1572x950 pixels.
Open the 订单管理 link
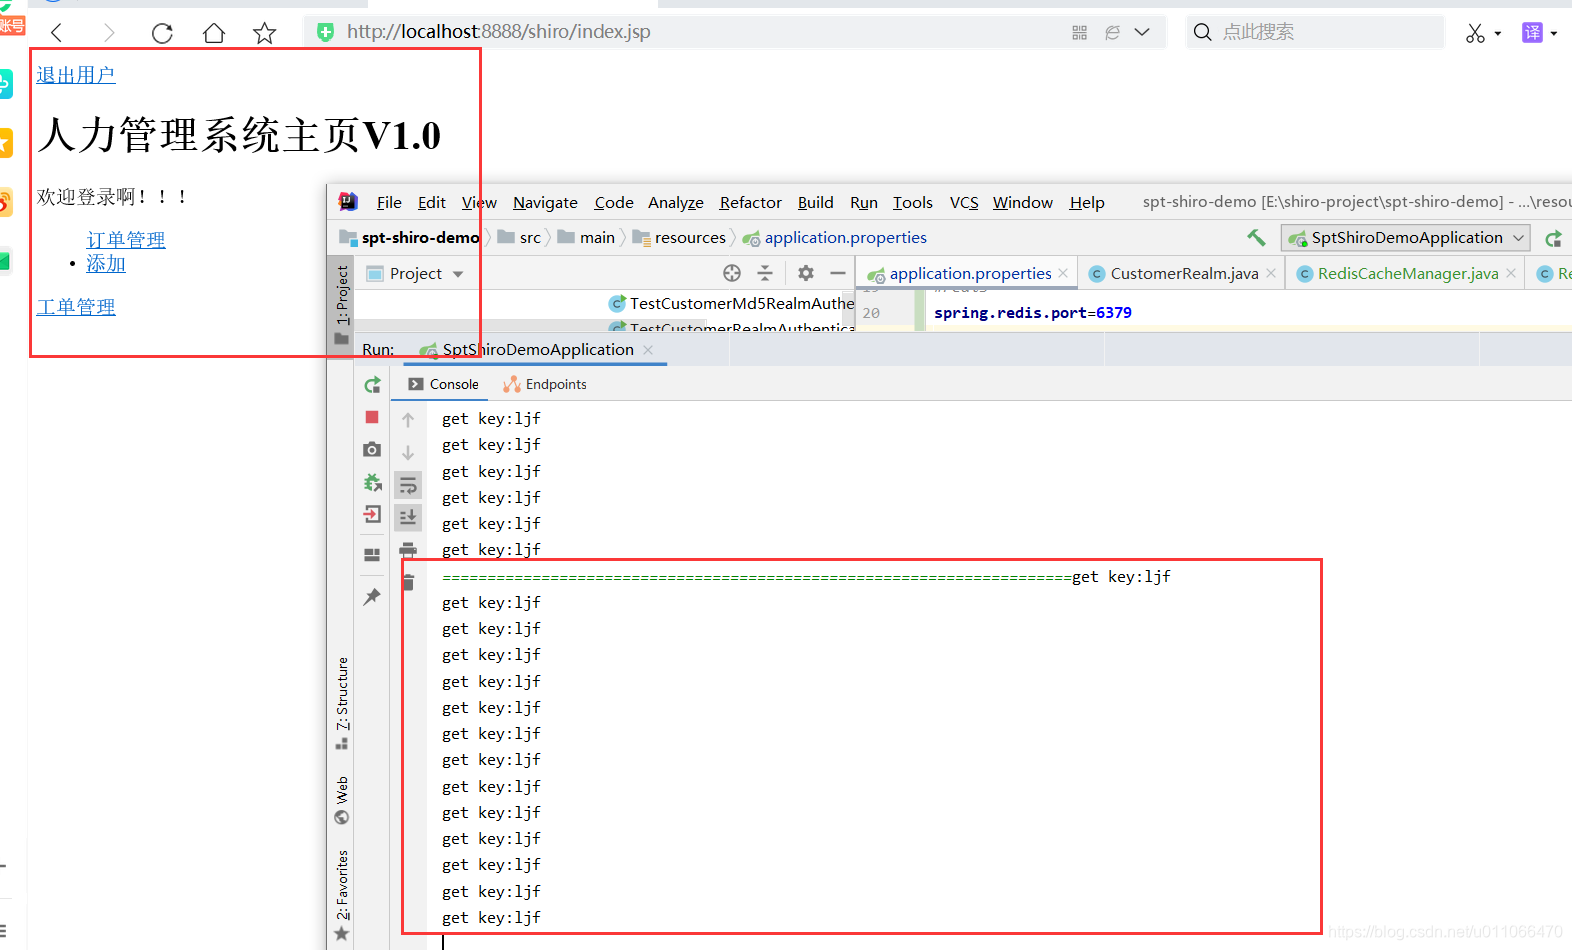click(x=126, y=240)
